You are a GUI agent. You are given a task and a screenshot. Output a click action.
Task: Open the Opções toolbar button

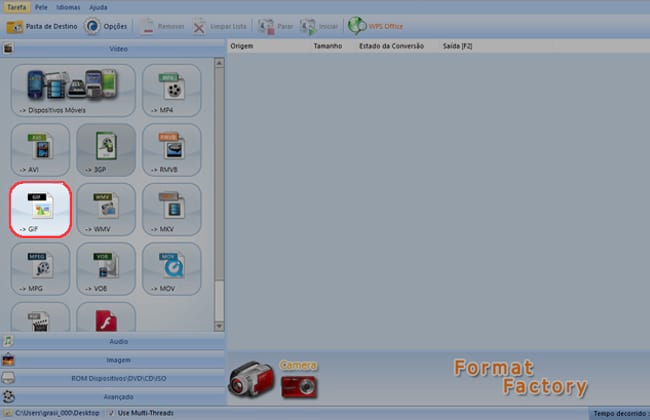105,26
